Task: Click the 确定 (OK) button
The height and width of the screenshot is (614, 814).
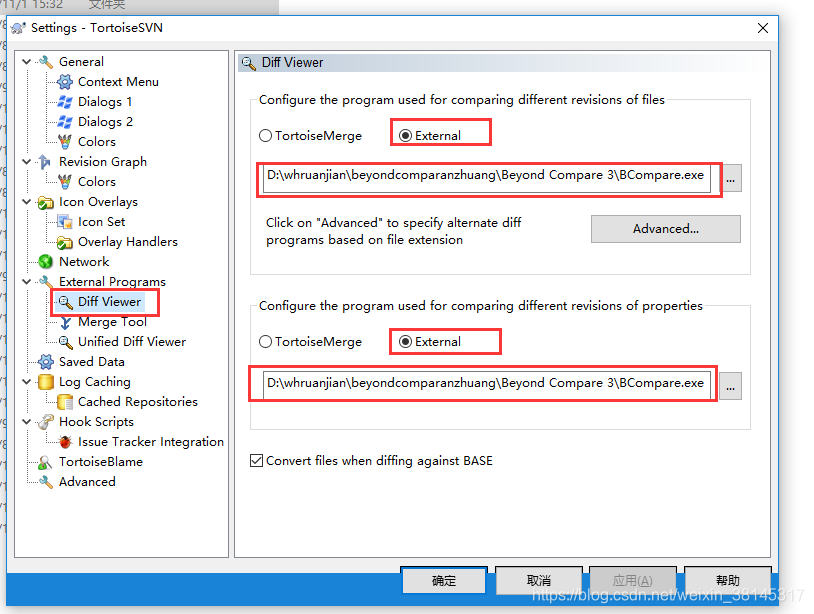Action: coord(444,580)
